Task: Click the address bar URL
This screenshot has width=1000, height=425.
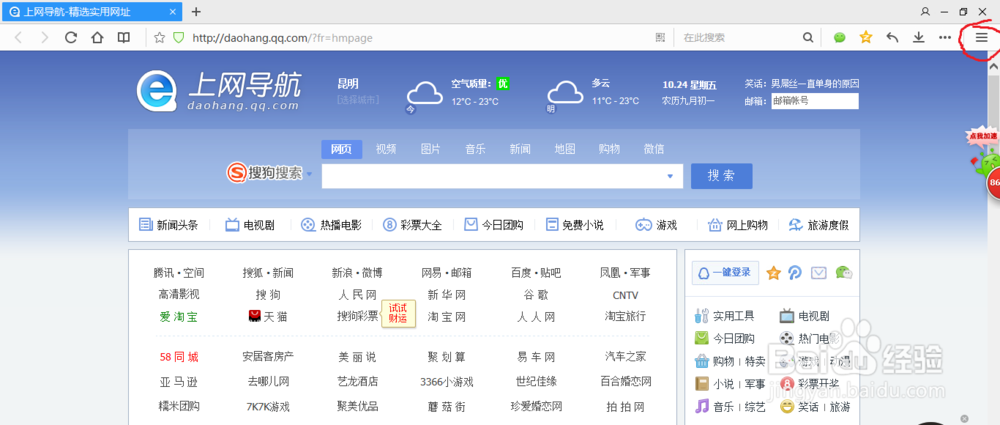Action: click(x=283, y=38)
